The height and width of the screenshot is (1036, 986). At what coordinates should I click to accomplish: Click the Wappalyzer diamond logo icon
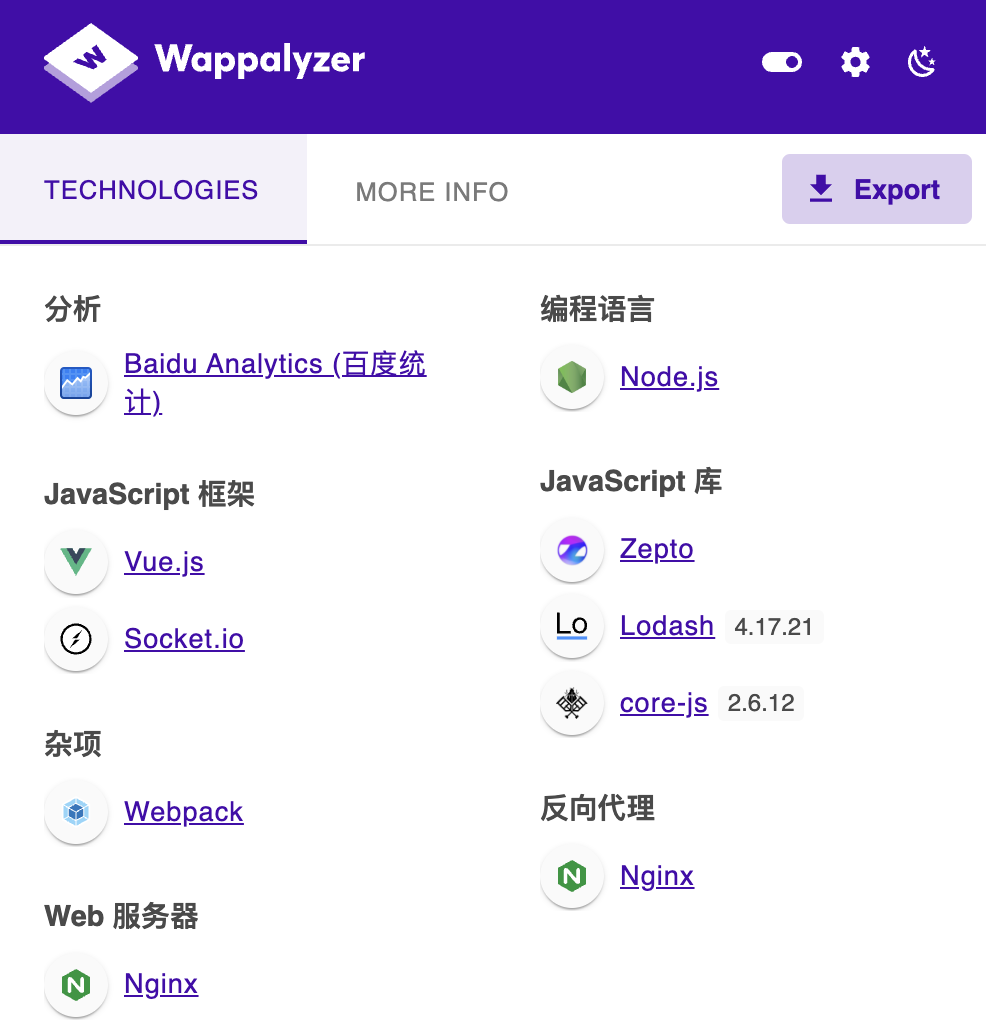pos(91,62)
